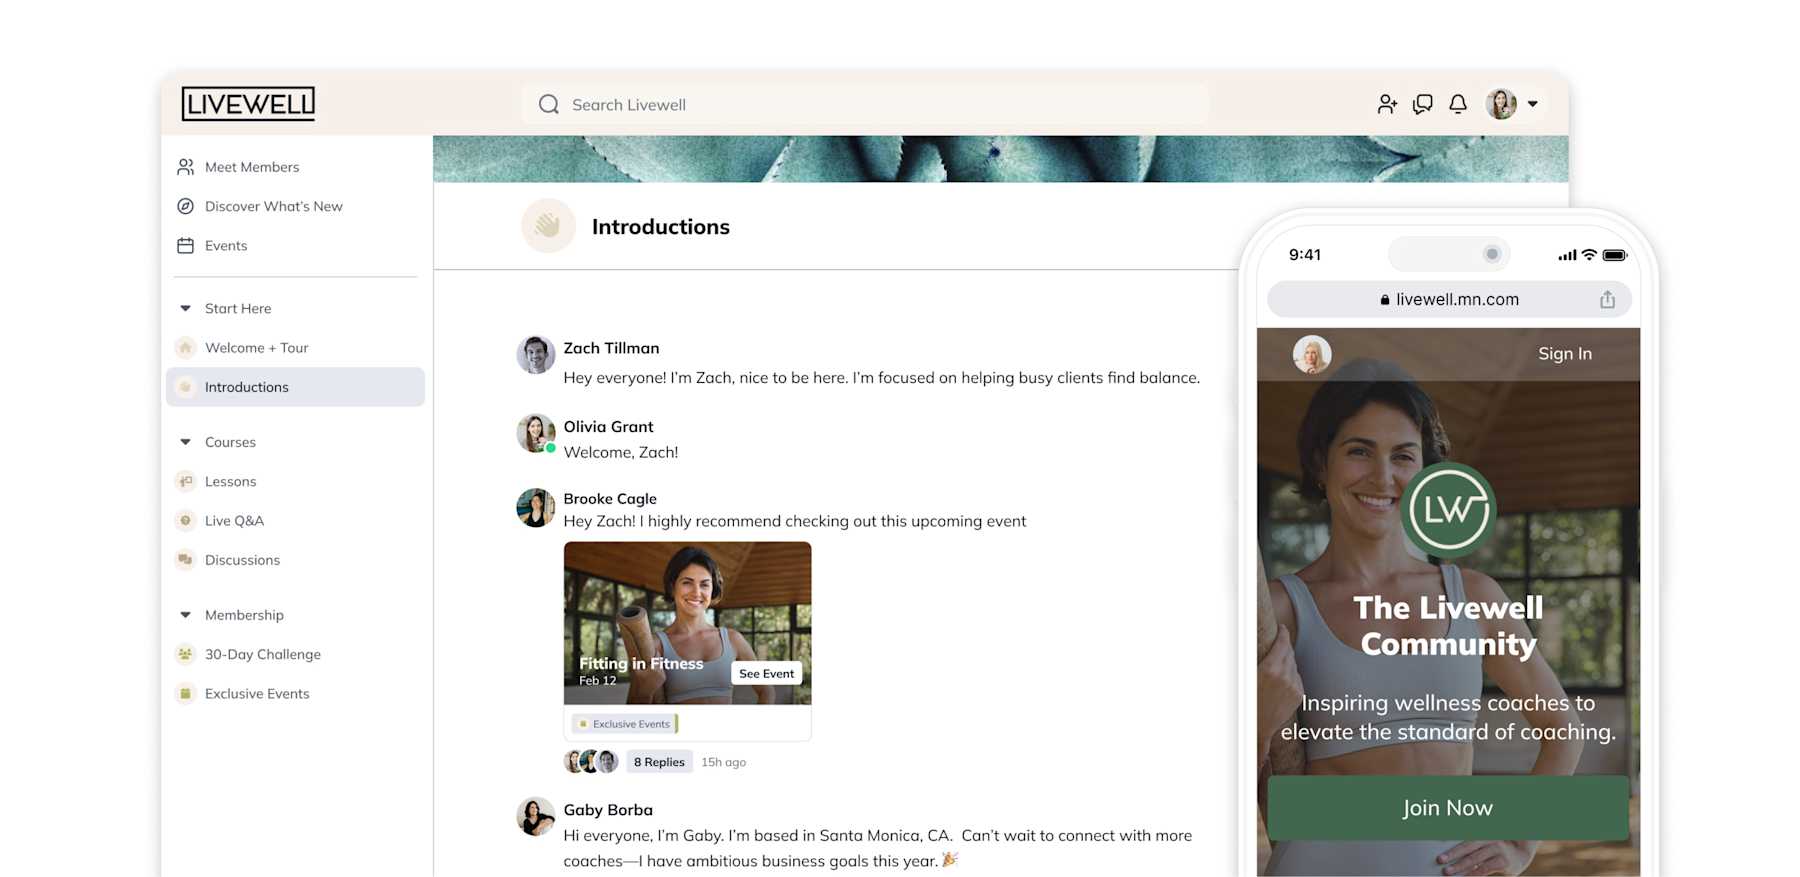Click Zach Tillman's name
The height and width of the screenshot is (877, 1800).
coord(611,348)
